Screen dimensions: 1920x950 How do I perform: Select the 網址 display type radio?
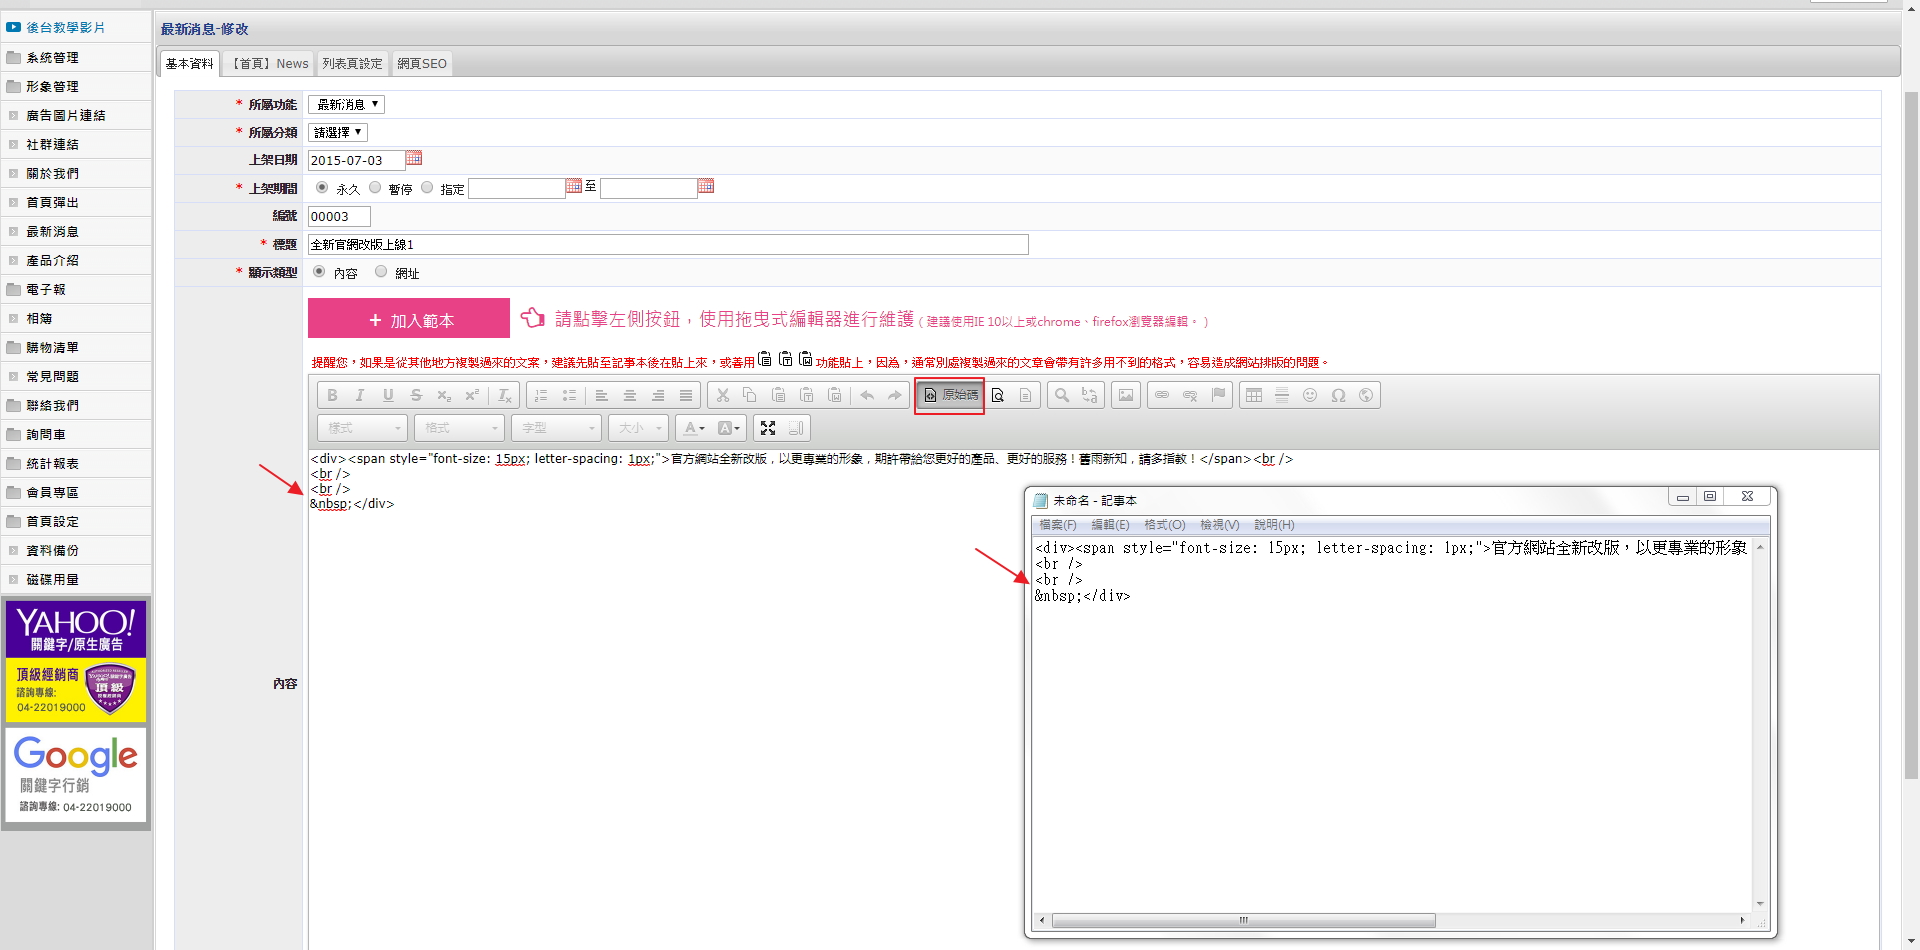coord(381,271)
